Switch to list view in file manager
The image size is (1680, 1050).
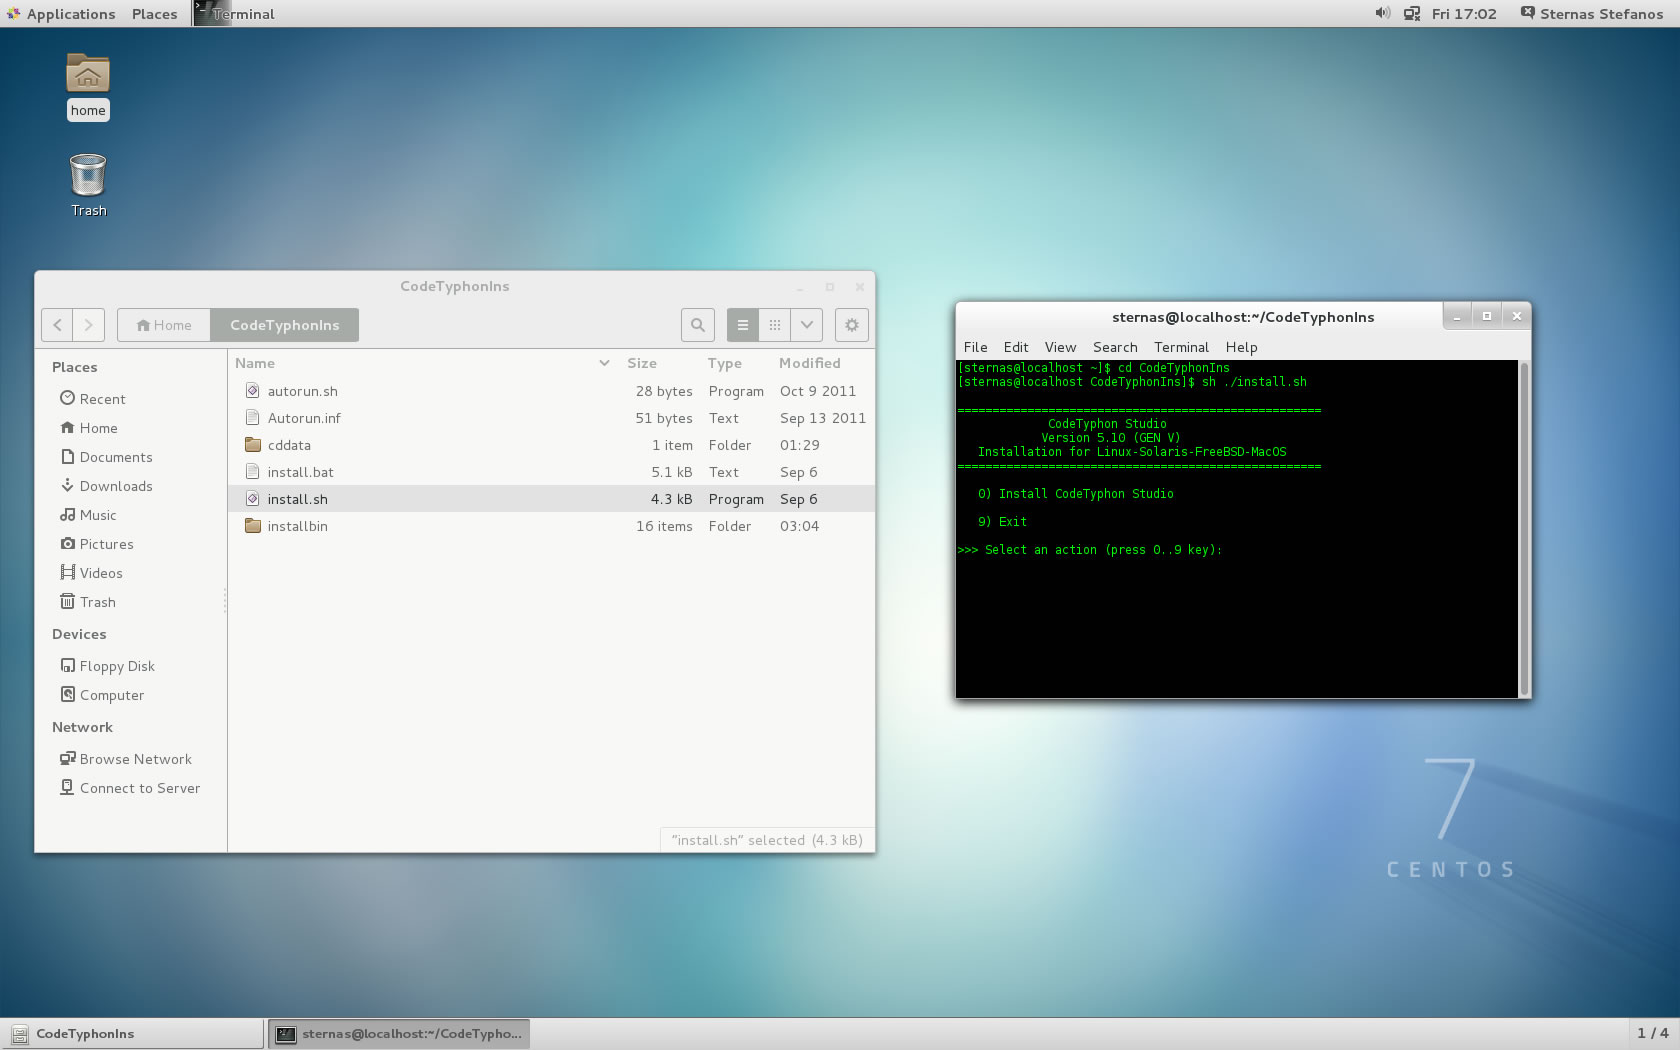[x=743, y=325]
